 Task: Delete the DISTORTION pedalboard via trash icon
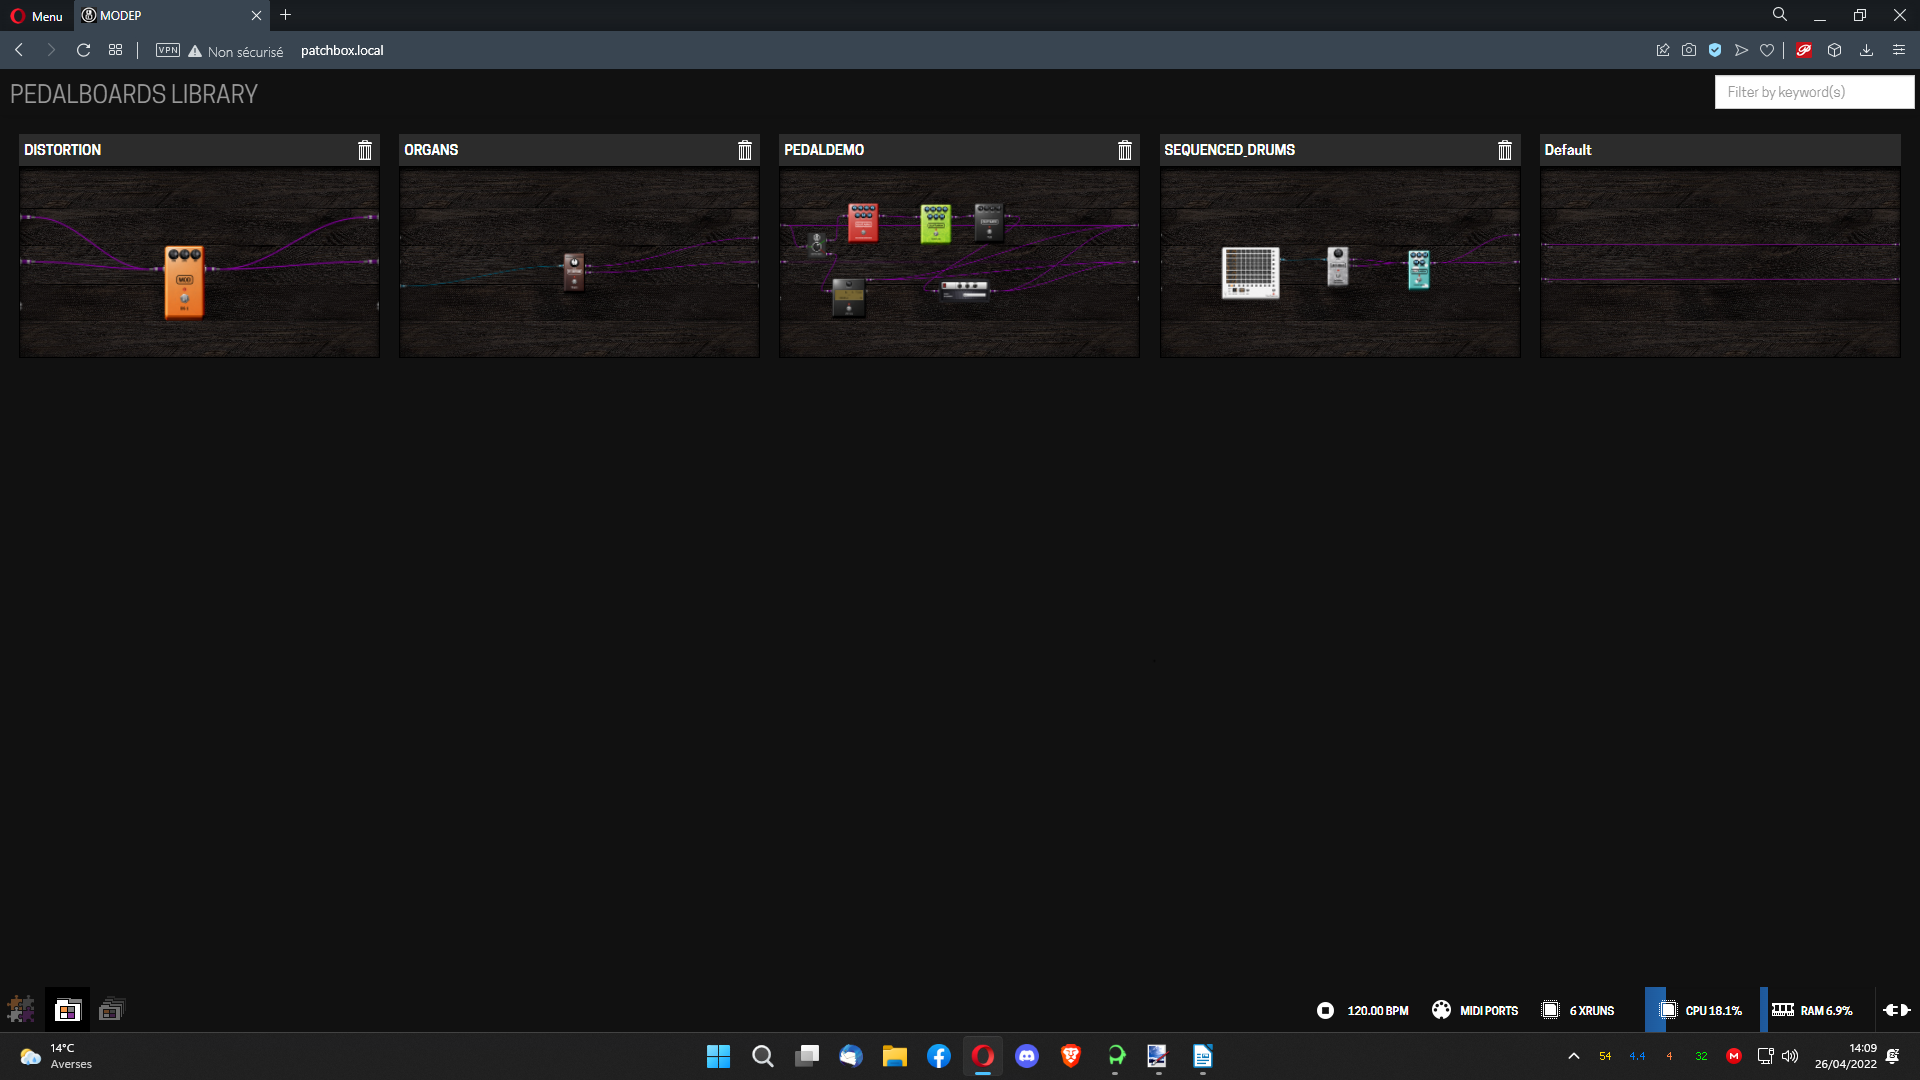pyautogui.click(x=365, y=150)
